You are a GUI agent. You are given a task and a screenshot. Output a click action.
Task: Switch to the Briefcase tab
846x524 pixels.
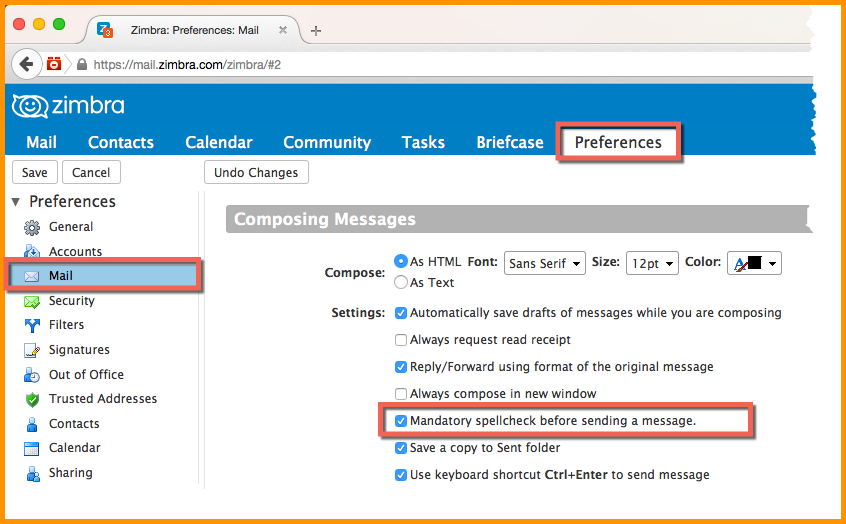[x=510, y=142]
